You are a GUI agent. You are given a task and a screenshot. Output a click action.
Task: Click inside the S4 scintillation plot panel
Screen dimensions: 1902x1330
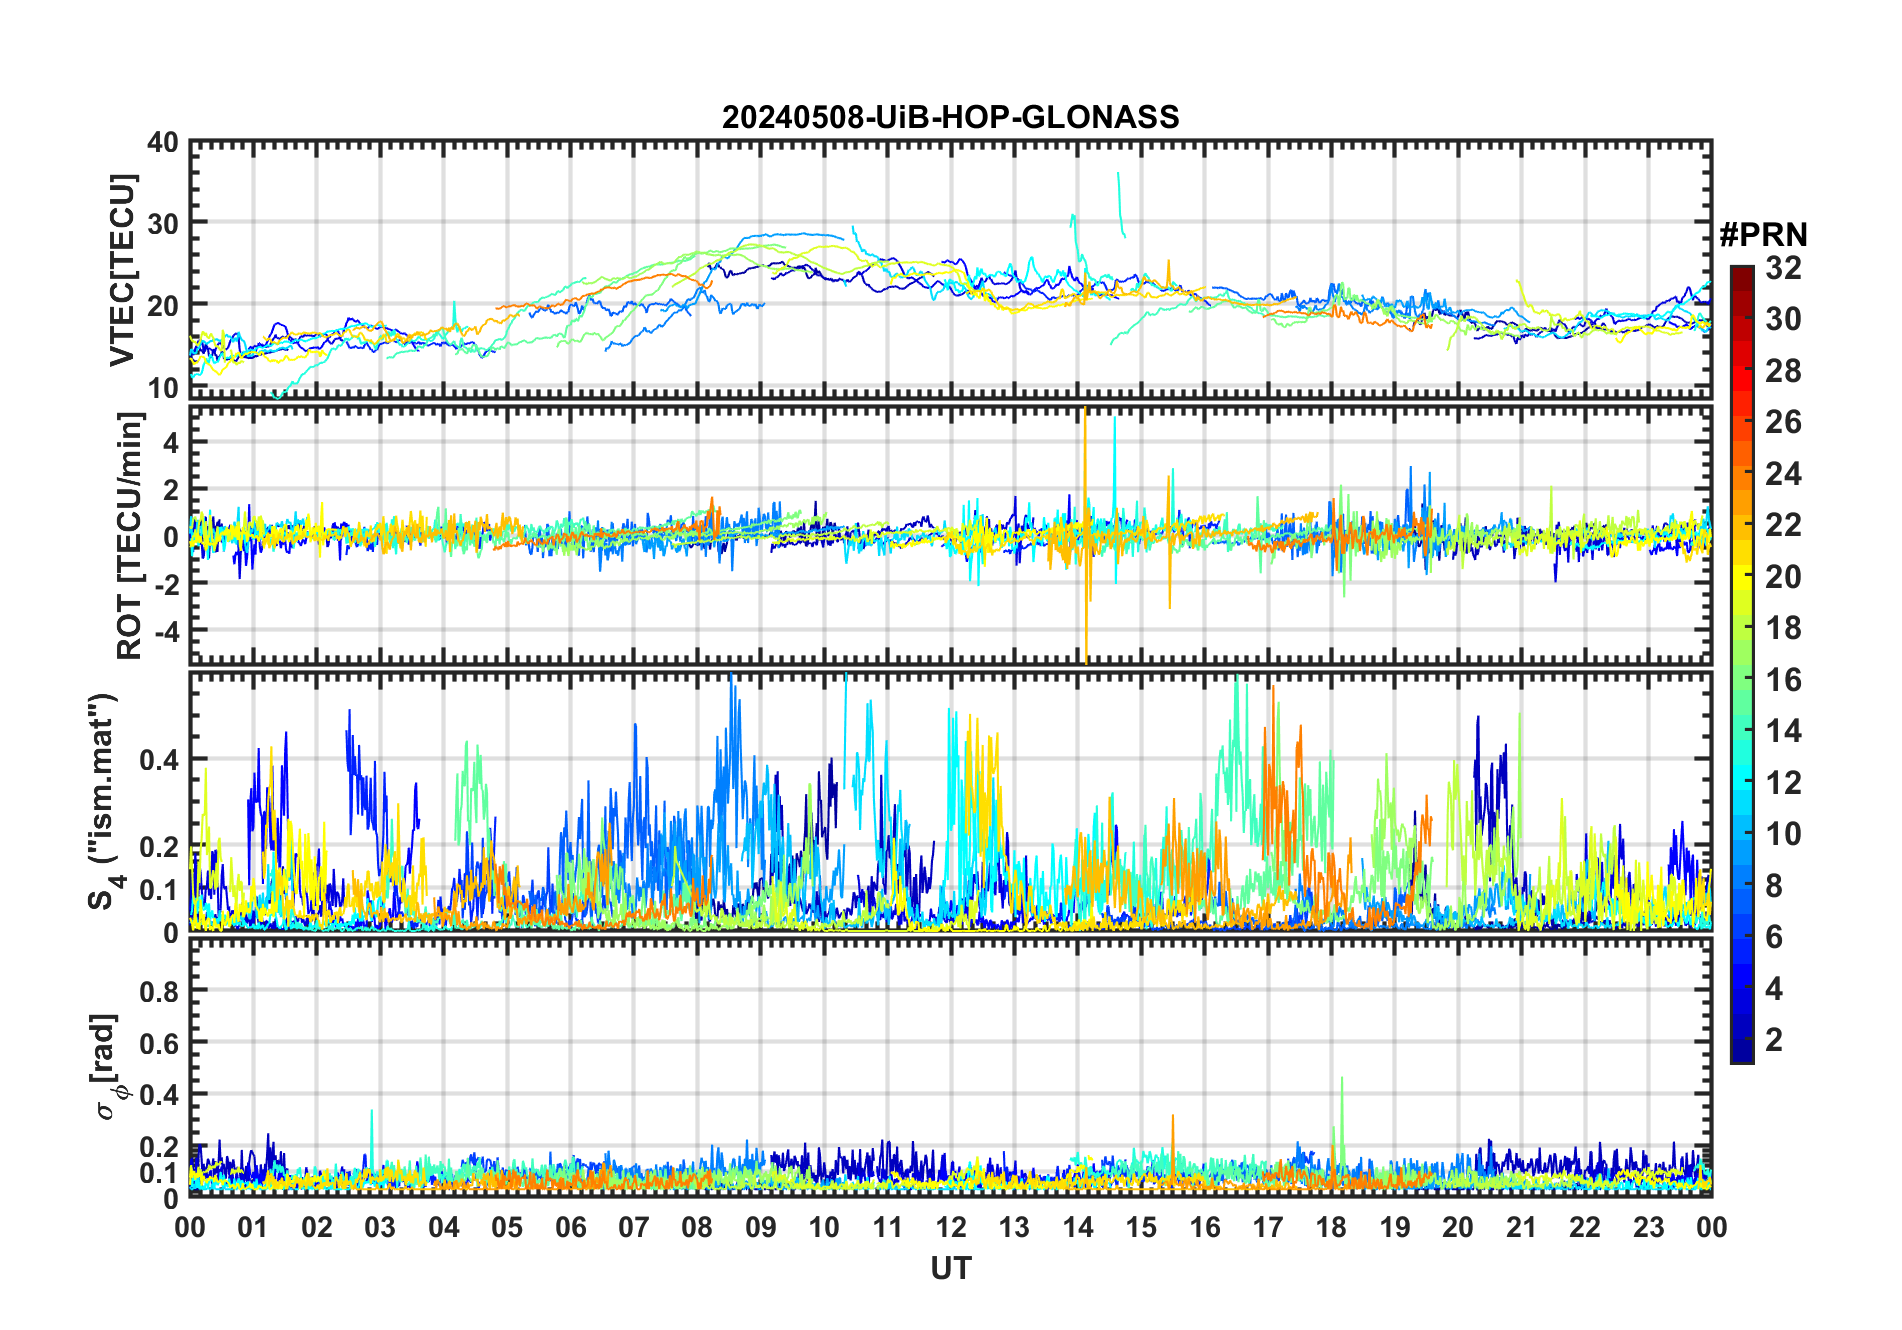pyautogui.click(x=951, y=801)
